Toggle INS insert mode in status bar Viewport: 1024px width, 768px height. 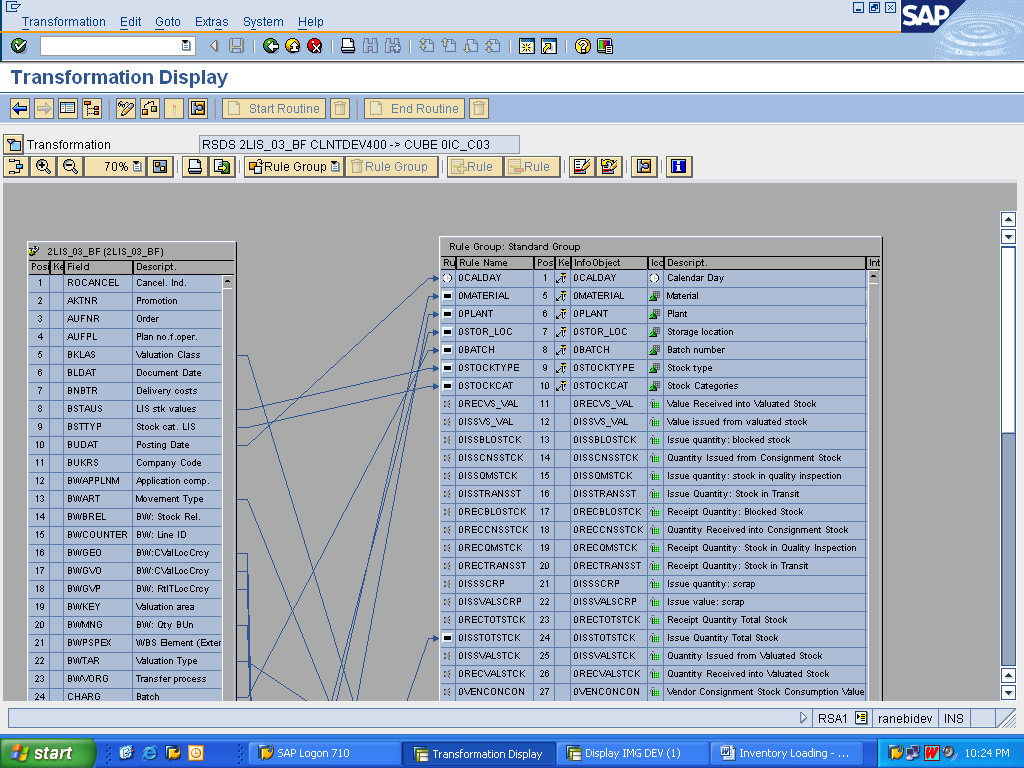click(953, 718)
